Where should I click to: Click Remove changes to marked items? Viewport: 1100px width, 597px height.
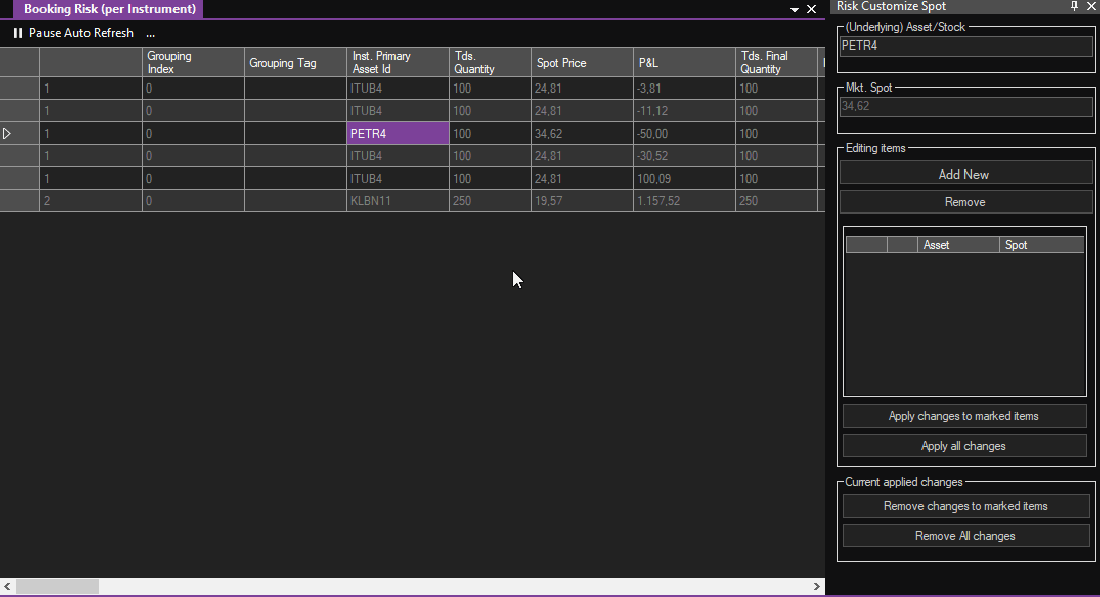(x=965, y=506)
